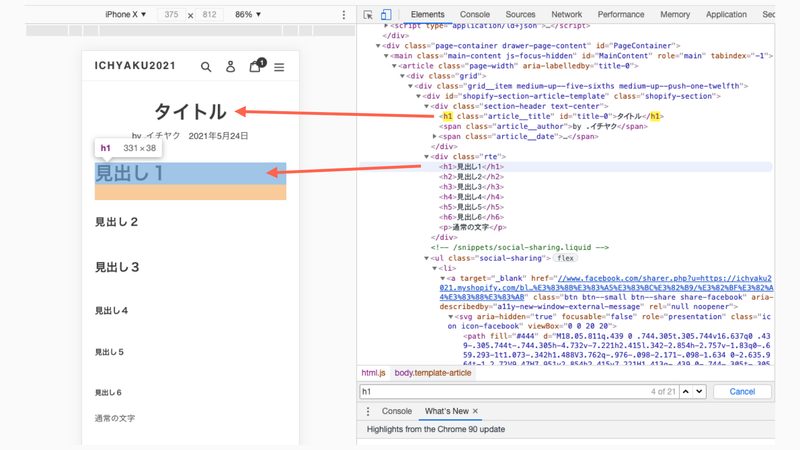Image resolution: width=800 pixels, height=450 pixels.
Task: Click the rotate dimensions icon between 375 and 812
Action: (190, 15)
